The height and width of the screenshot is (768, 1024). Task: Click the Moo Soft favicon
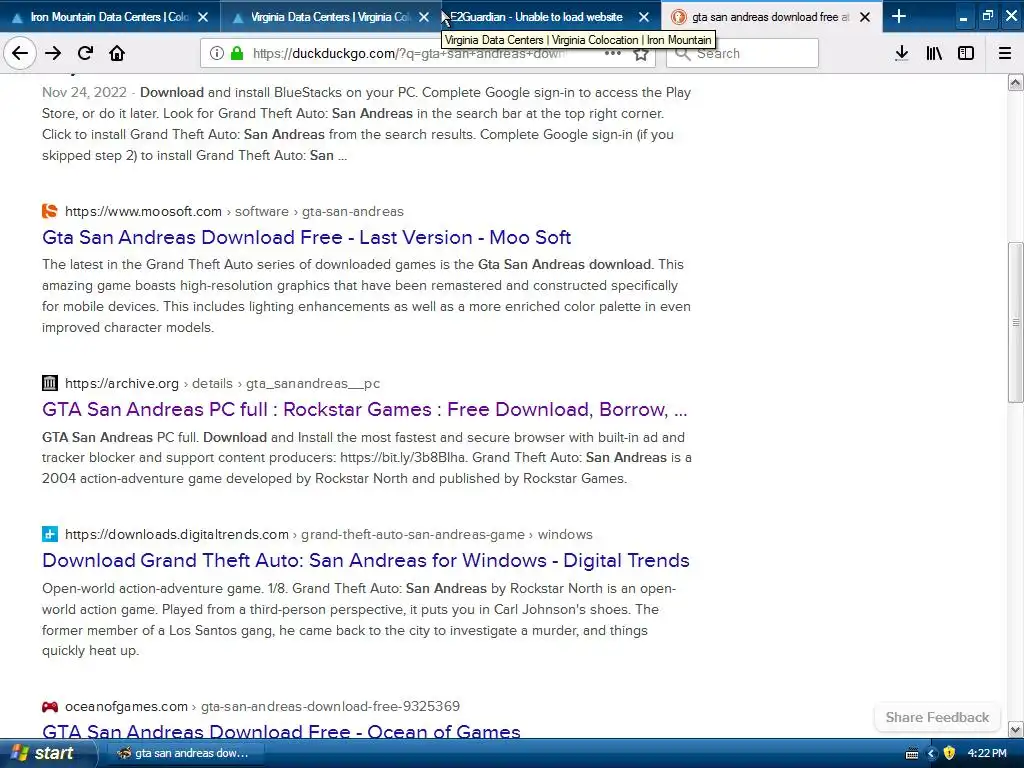click(x=50, y=211)
